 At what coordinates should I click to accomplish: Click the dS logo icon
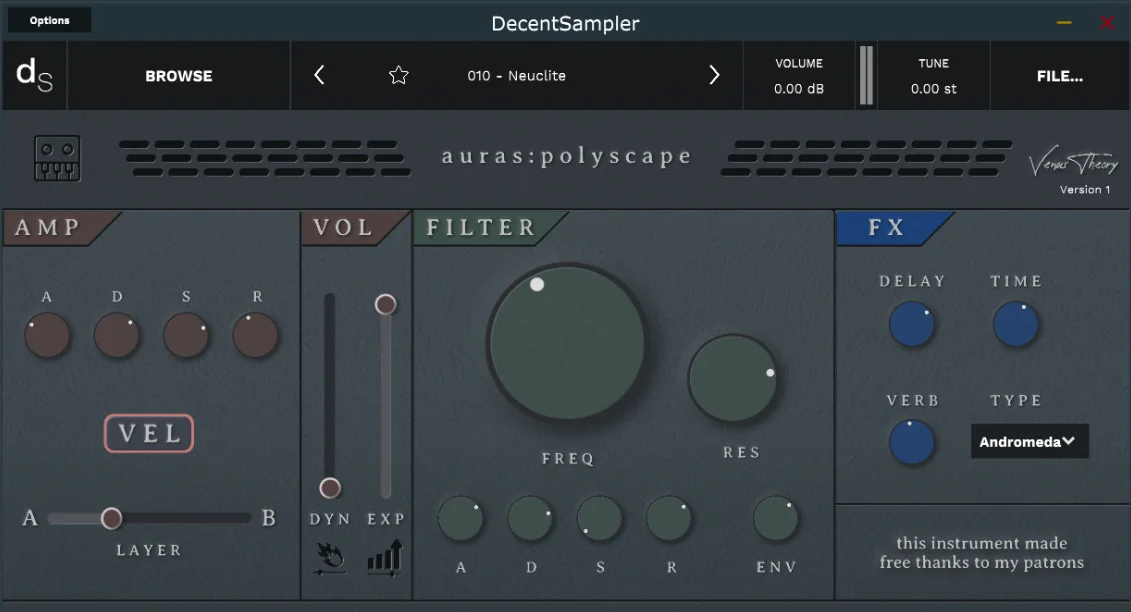[x=35, y=75]
